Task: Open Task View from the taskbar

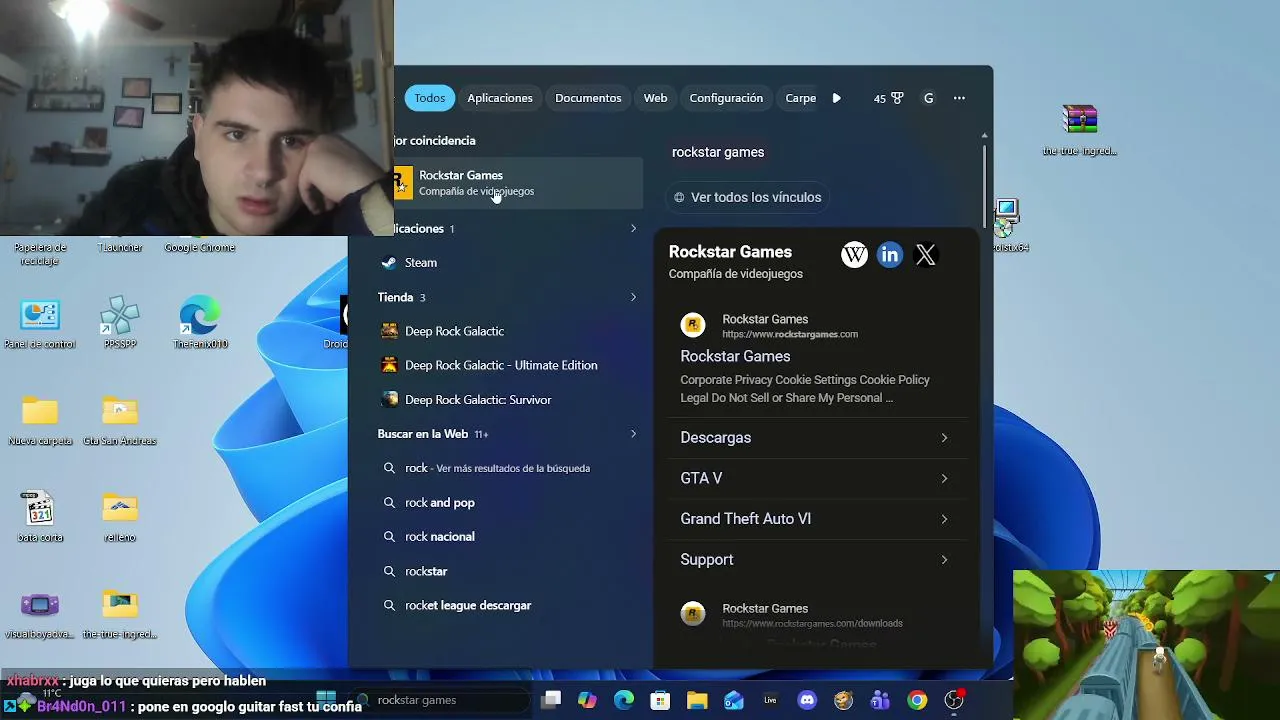Action: (551, 700)
